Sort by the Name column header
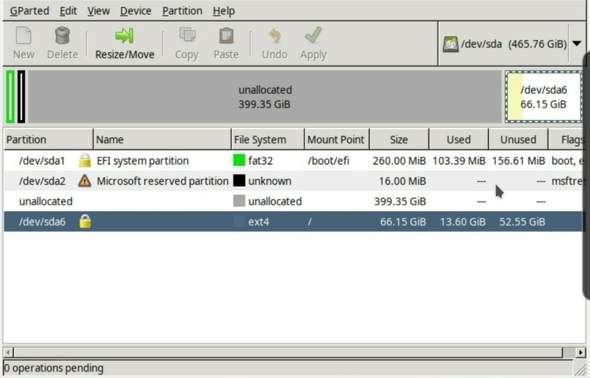 pyautogui.click(x=162, y=140)
